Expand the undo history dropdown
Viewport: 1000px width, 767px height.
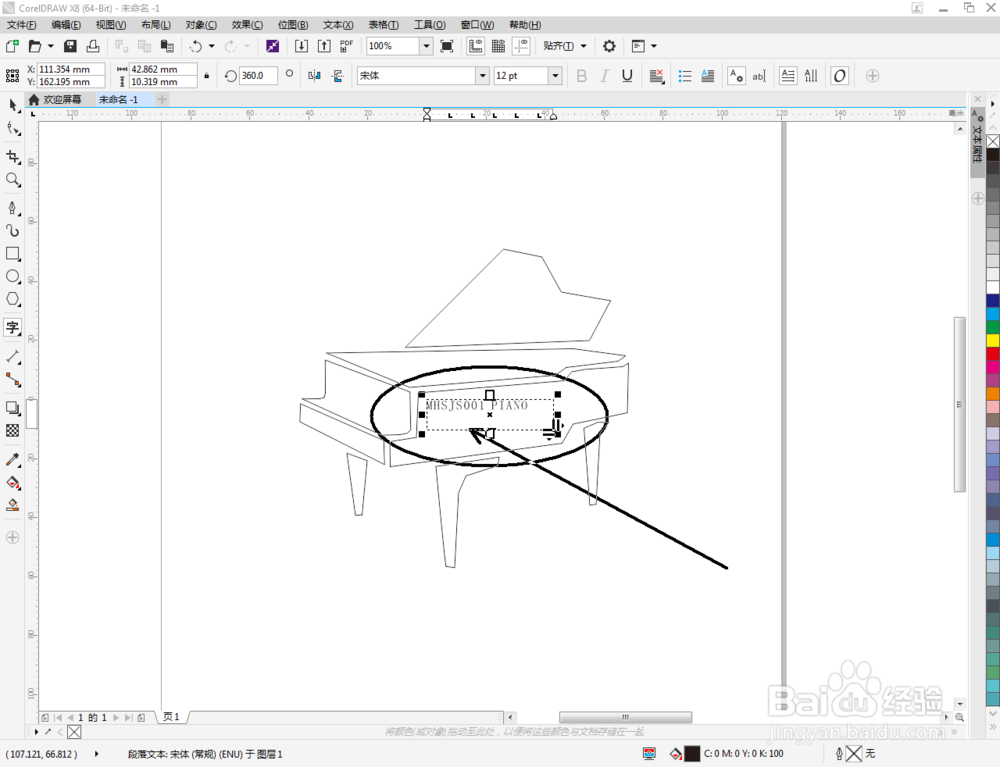pos(212,46)
